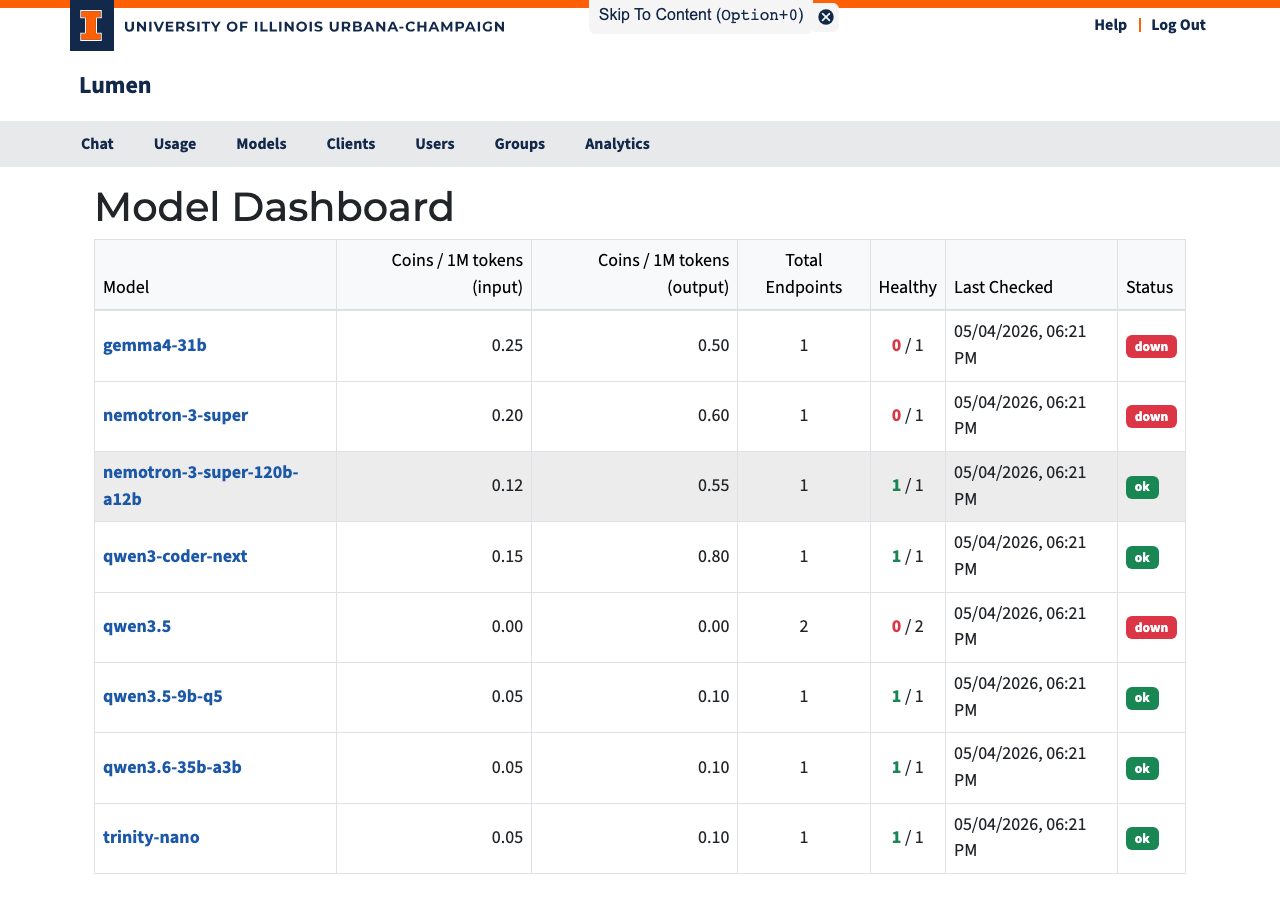The height and width of the screenshot is (900, 1280).
Task: Click the down status badge for qwen3.5
Action: coord(1151,627)
